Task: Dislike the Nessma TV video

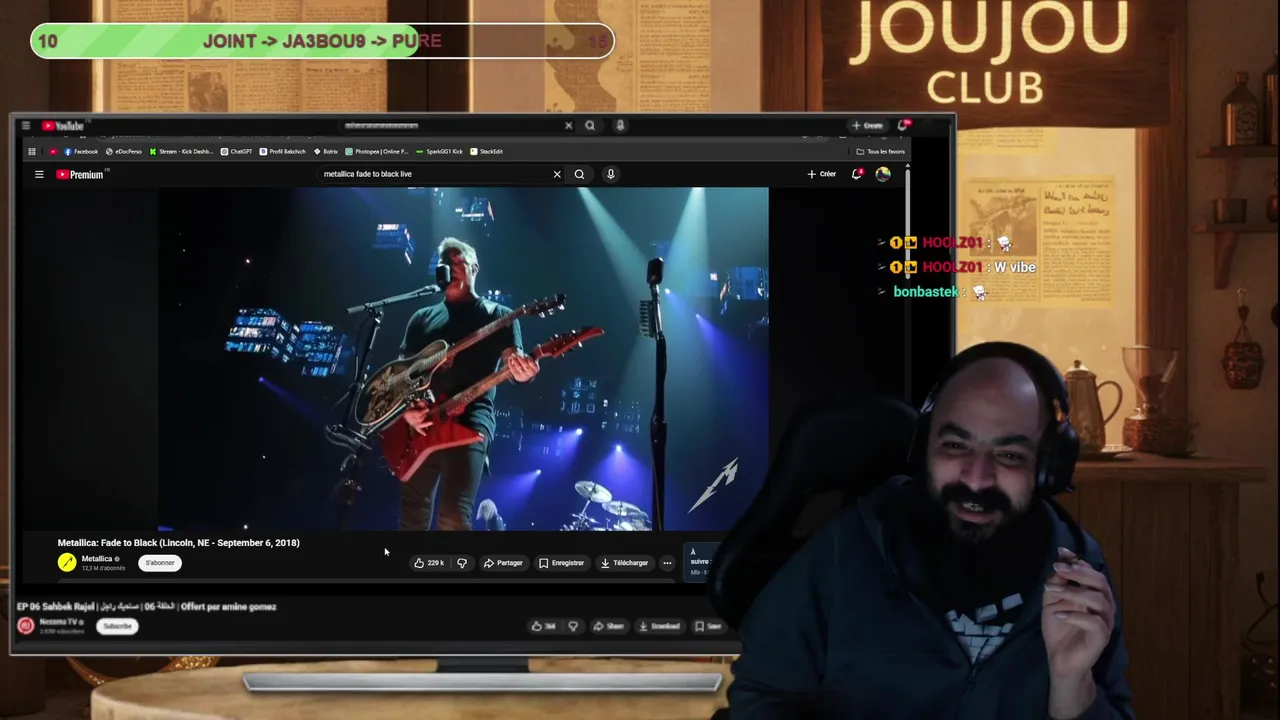Action: (573, 626)
